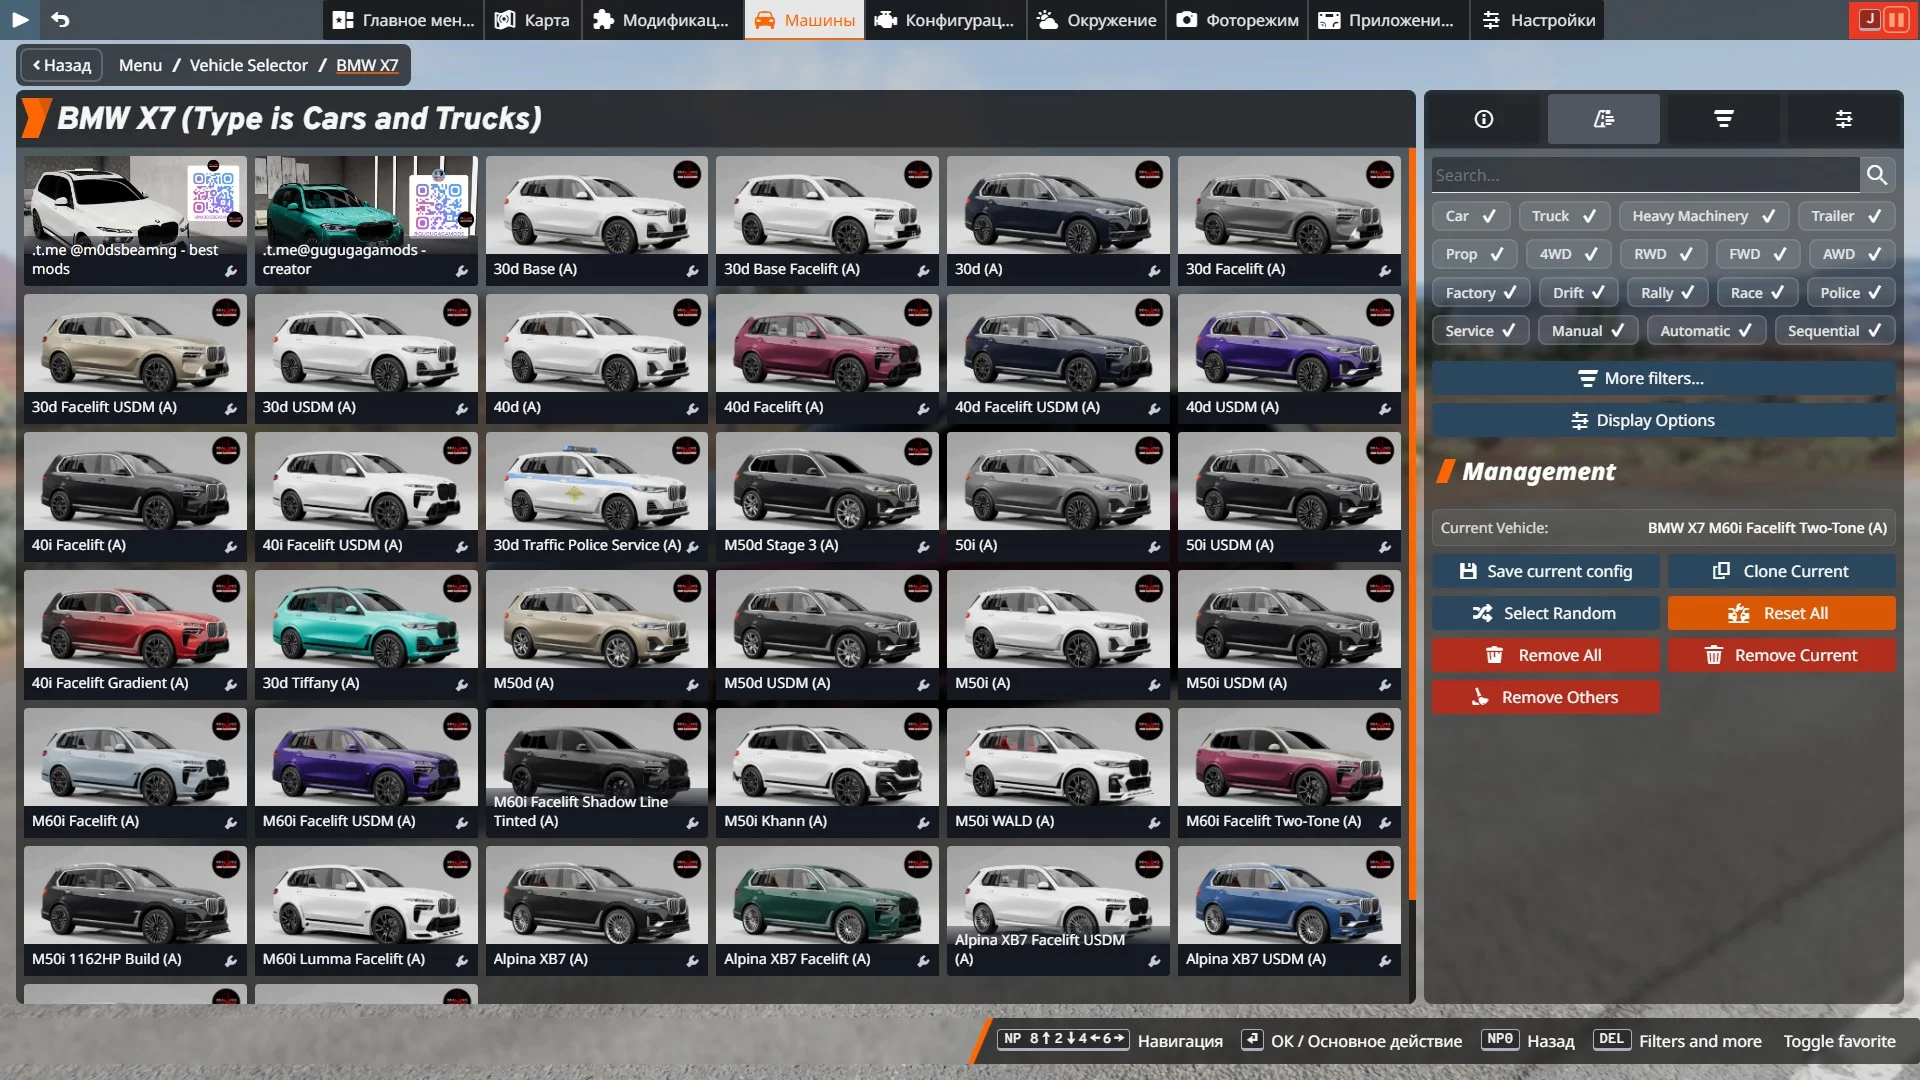
Task: Click the Select Random button
Action: [x=1545, y=614]
